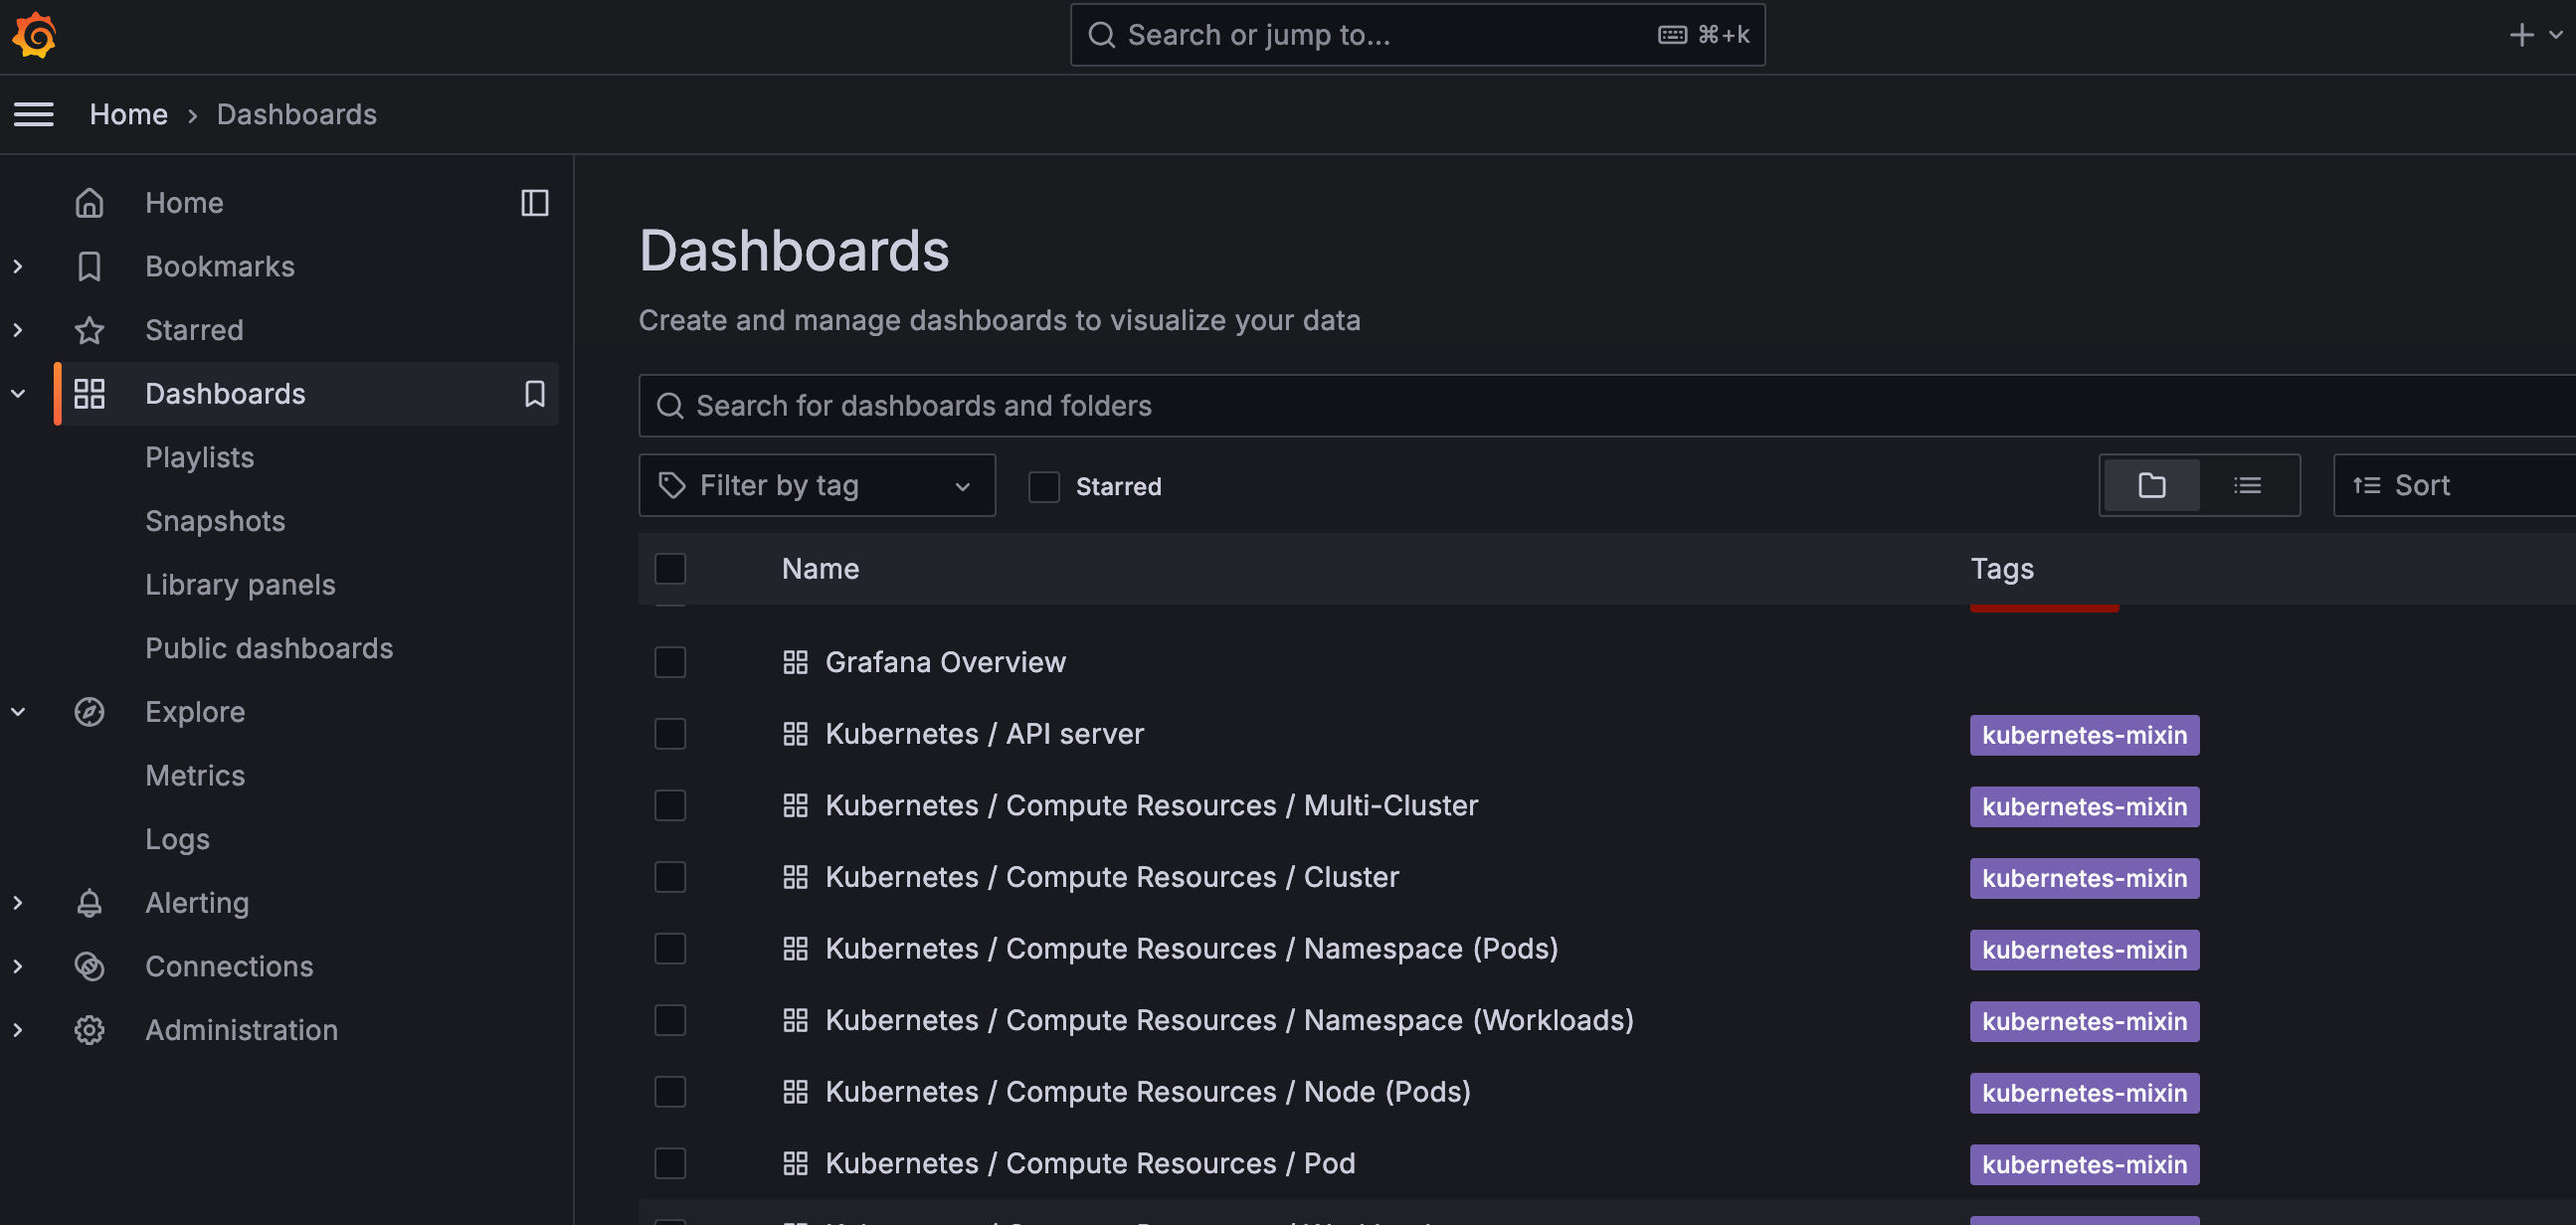
Task: Enable the Starred filter checkbox
Action: point(1044,487)
